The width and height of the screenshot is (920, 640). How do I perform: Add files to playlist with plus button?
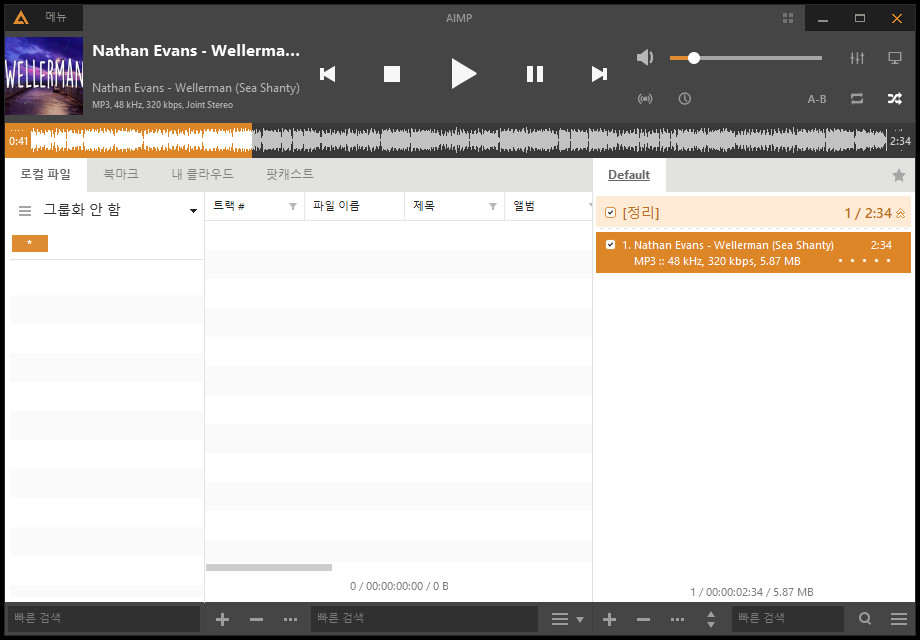click(610, 619)
